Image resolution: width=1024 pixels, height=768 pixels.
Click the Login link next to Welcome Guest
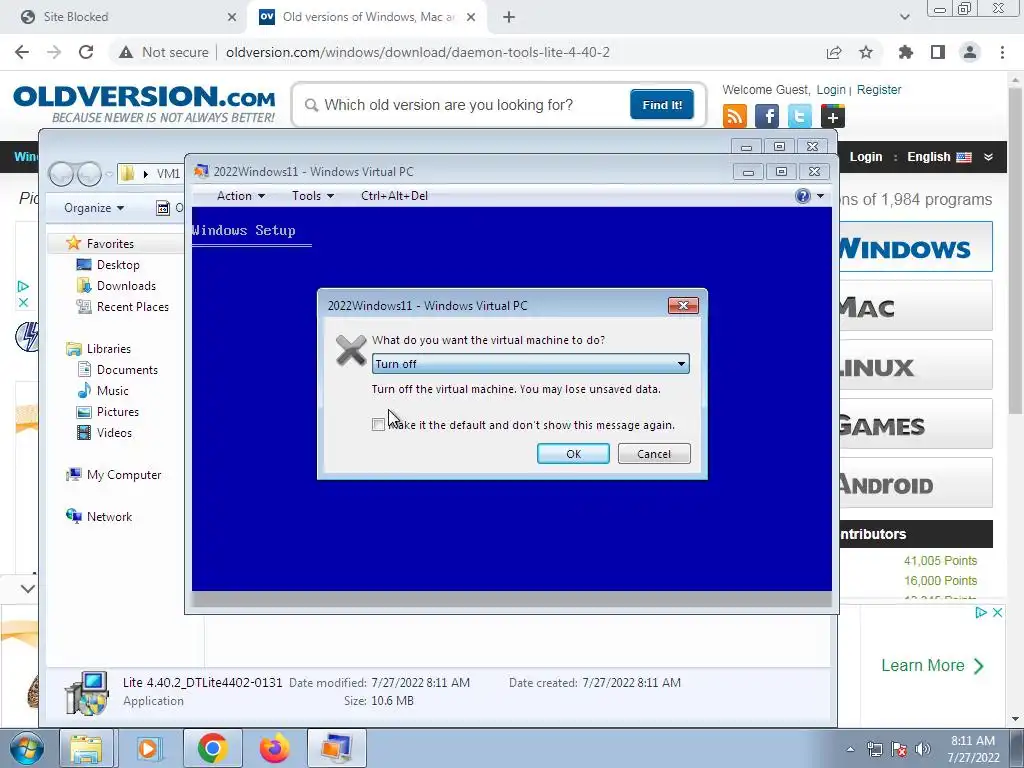pos(831,89)
